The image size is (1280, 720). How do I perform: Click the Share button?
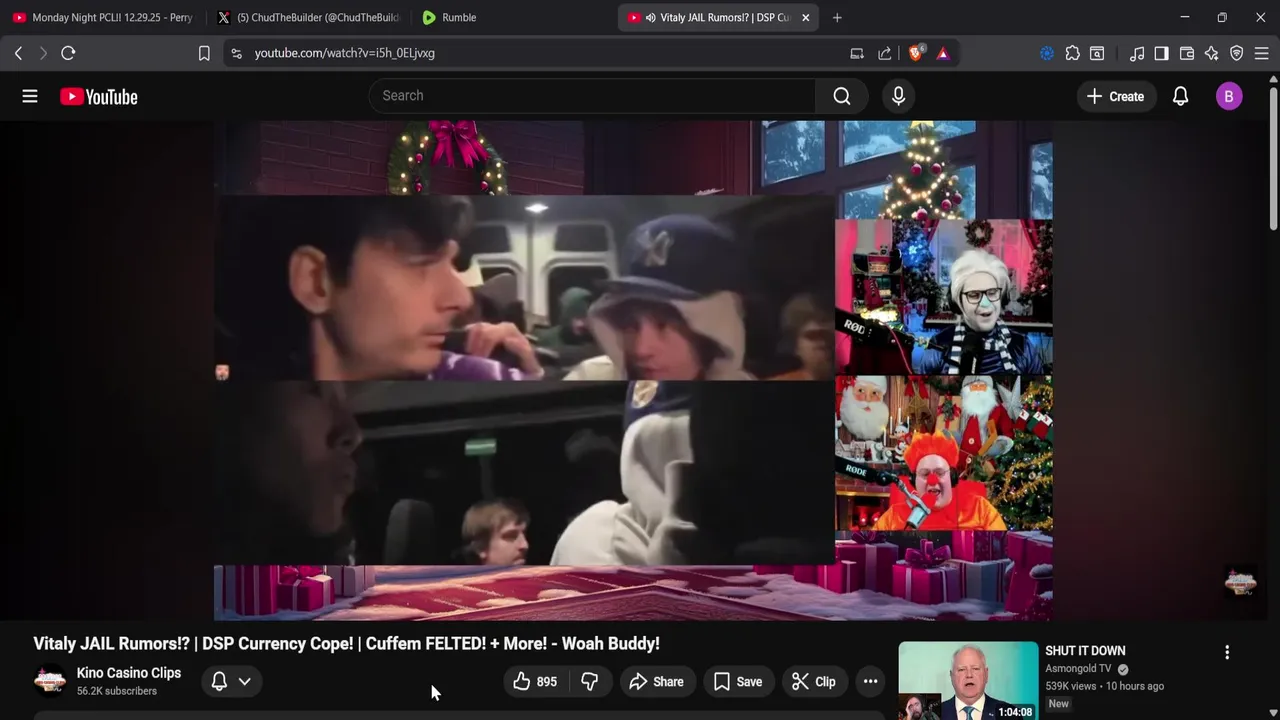(656, 682)
